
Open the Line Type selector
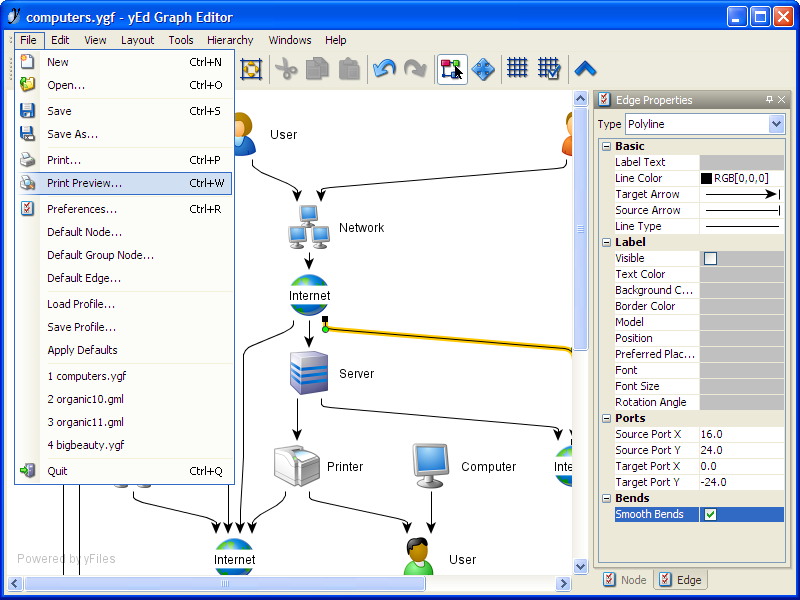[x=742, y=226]
